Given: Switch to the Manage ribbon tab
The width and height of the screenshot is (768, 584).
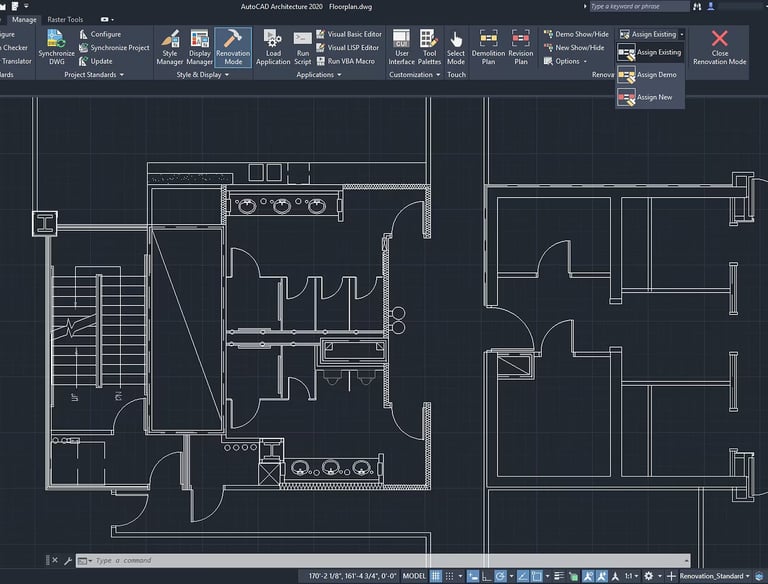Looking at the screenshot, I should pos(24,20).
